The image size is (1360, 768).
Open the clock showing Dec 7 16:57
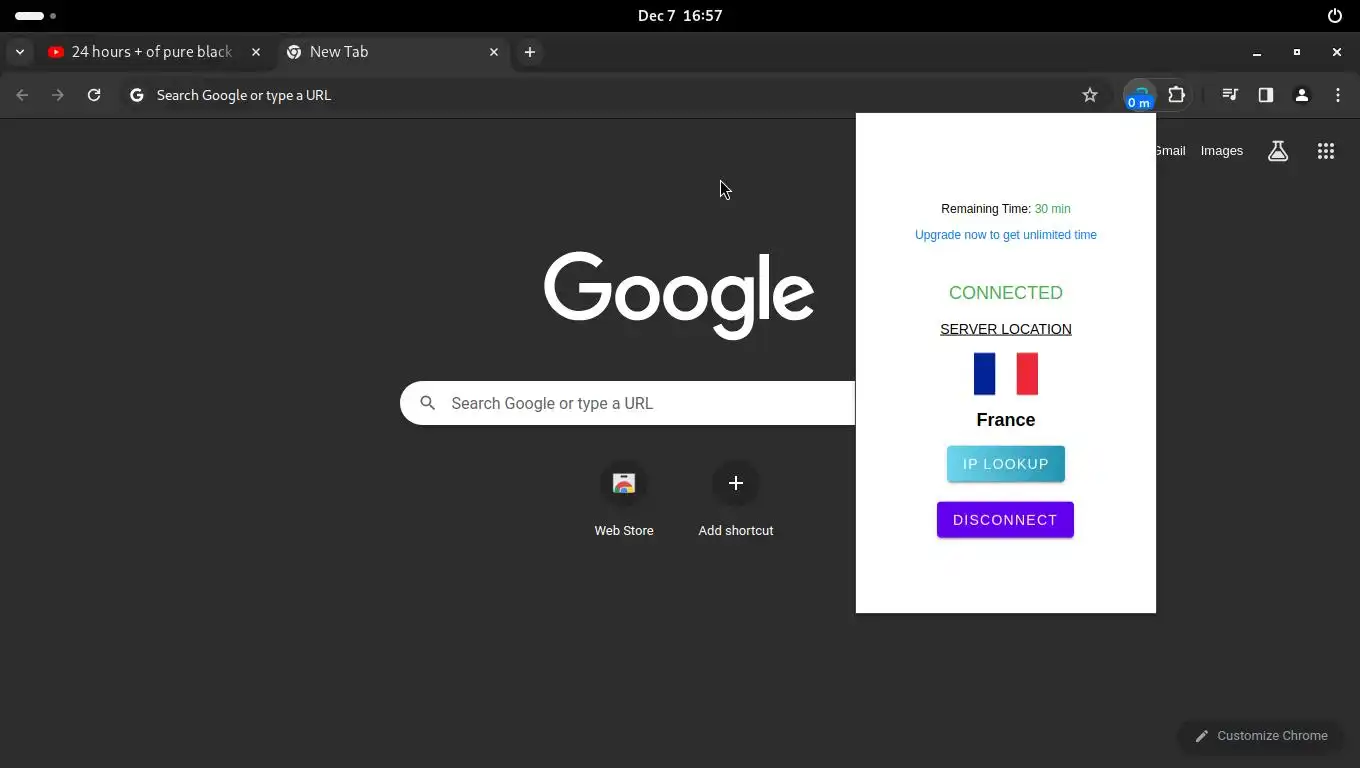(680, 15)
